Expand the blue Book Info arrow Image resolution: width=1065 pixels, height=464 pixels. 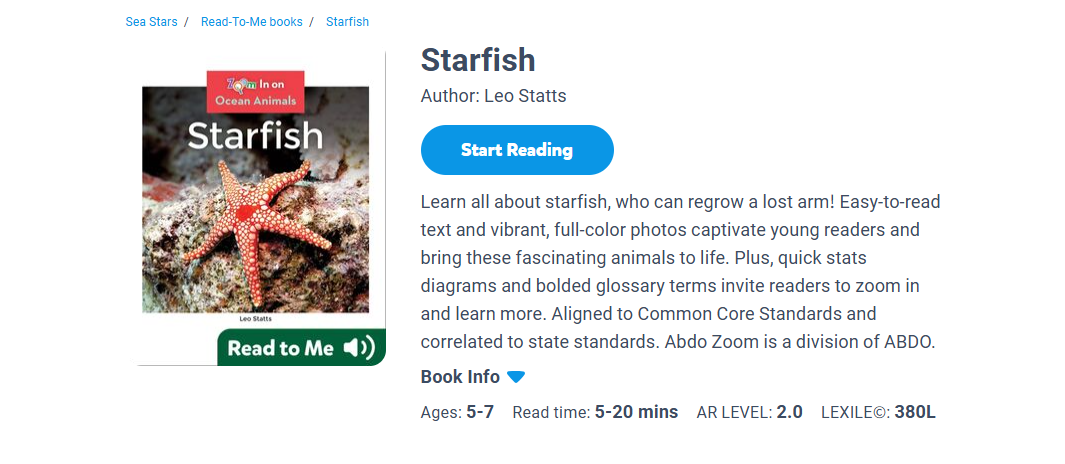click(516, 377)
